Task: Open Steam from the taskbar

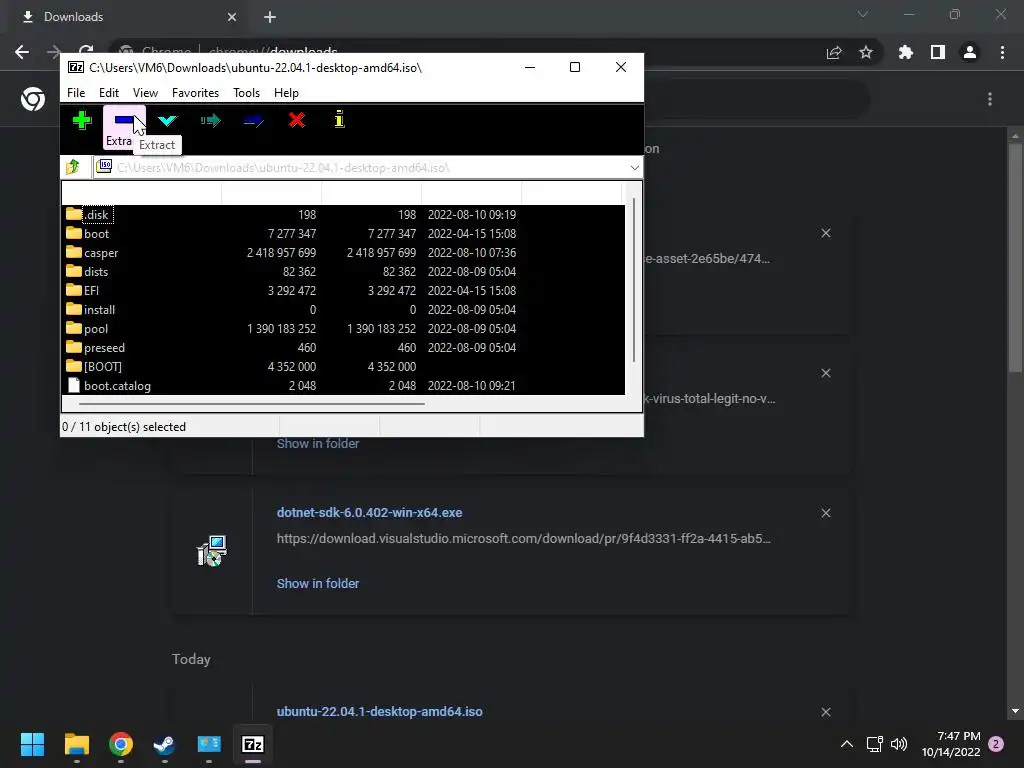Action: 165,744
